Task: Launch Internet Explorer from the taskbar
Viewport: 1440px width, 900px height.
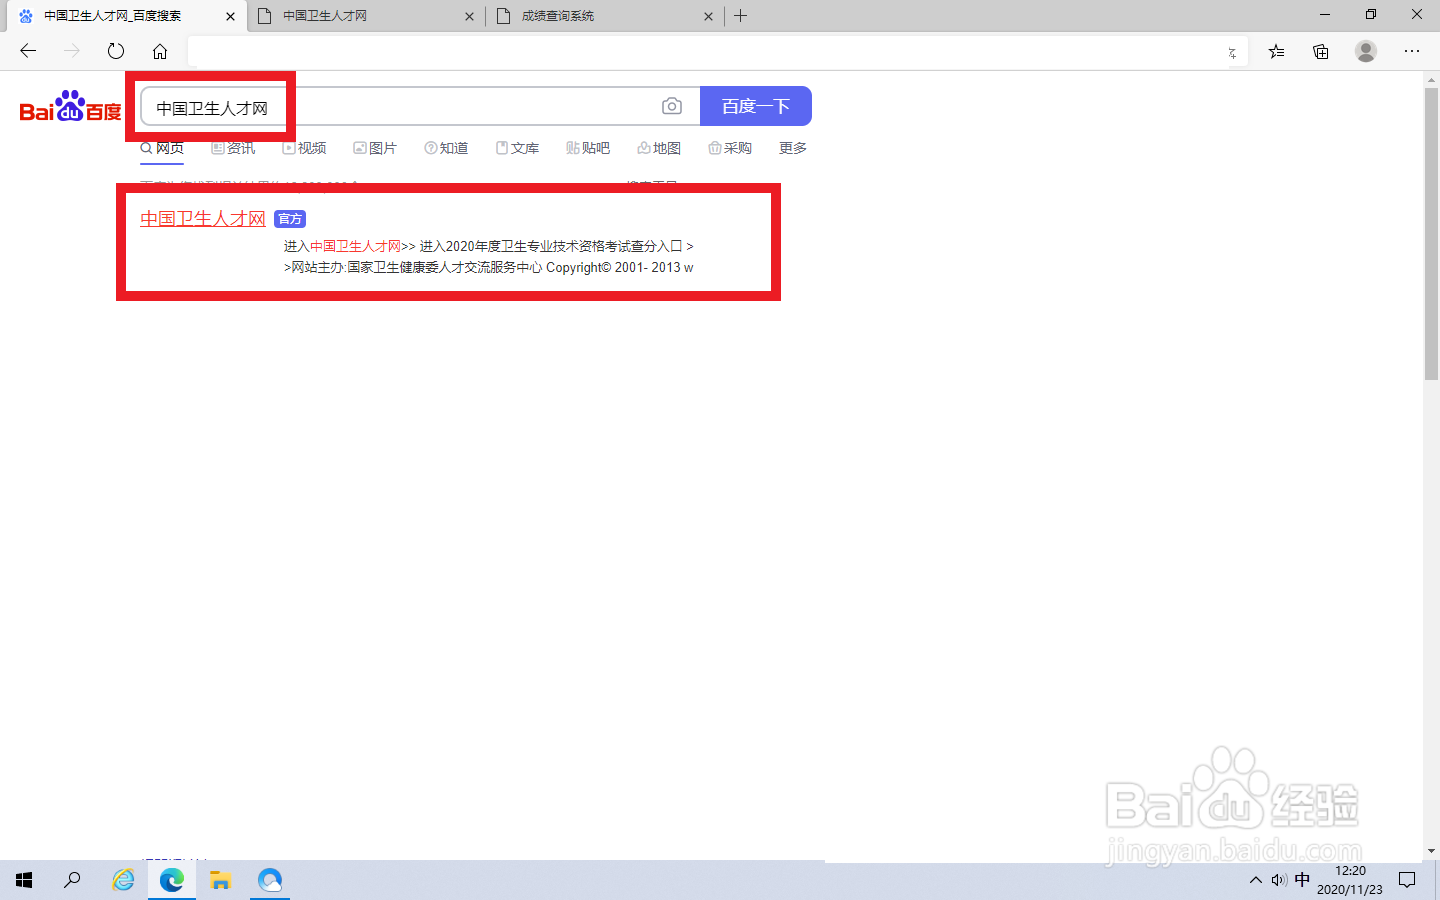Action: click(123, 880)
